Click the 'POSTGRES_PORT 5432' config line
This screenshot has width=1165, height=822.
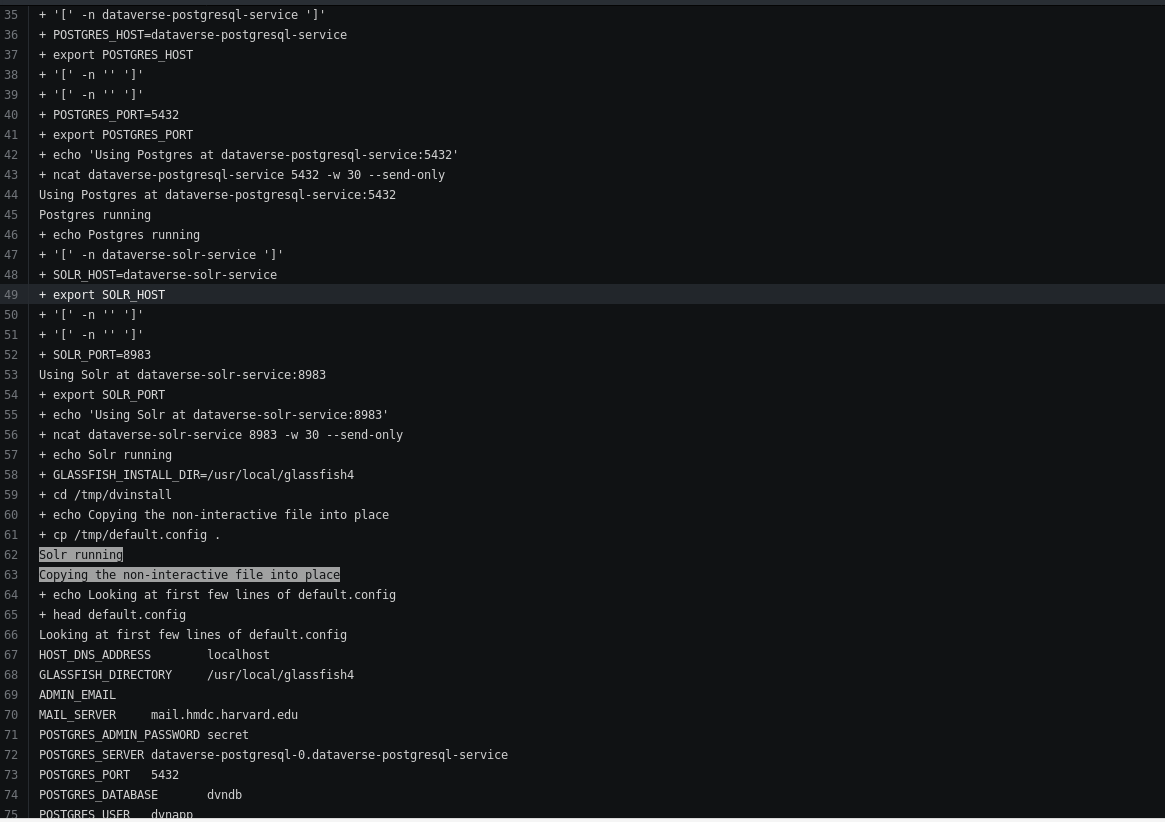(x=109, y=775)
